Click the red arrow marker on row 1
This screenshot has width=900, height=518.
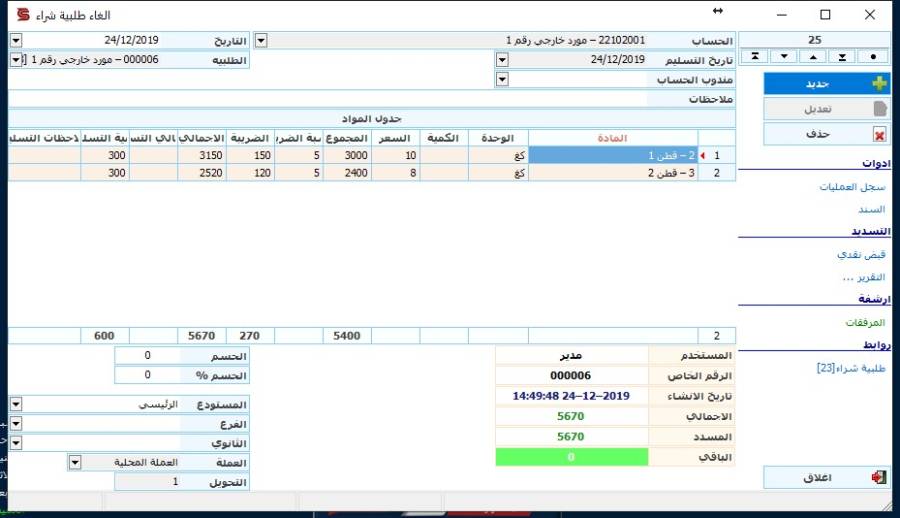click(x=703, y=156)
